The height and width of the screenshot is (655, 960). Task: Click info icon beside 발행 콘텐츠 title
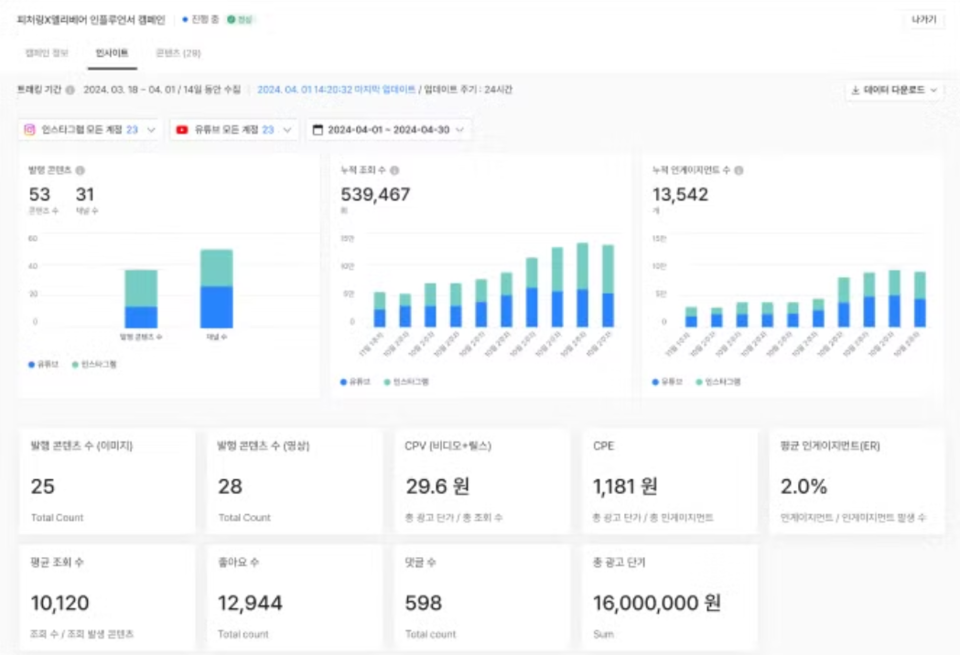[x=80, y=171]
